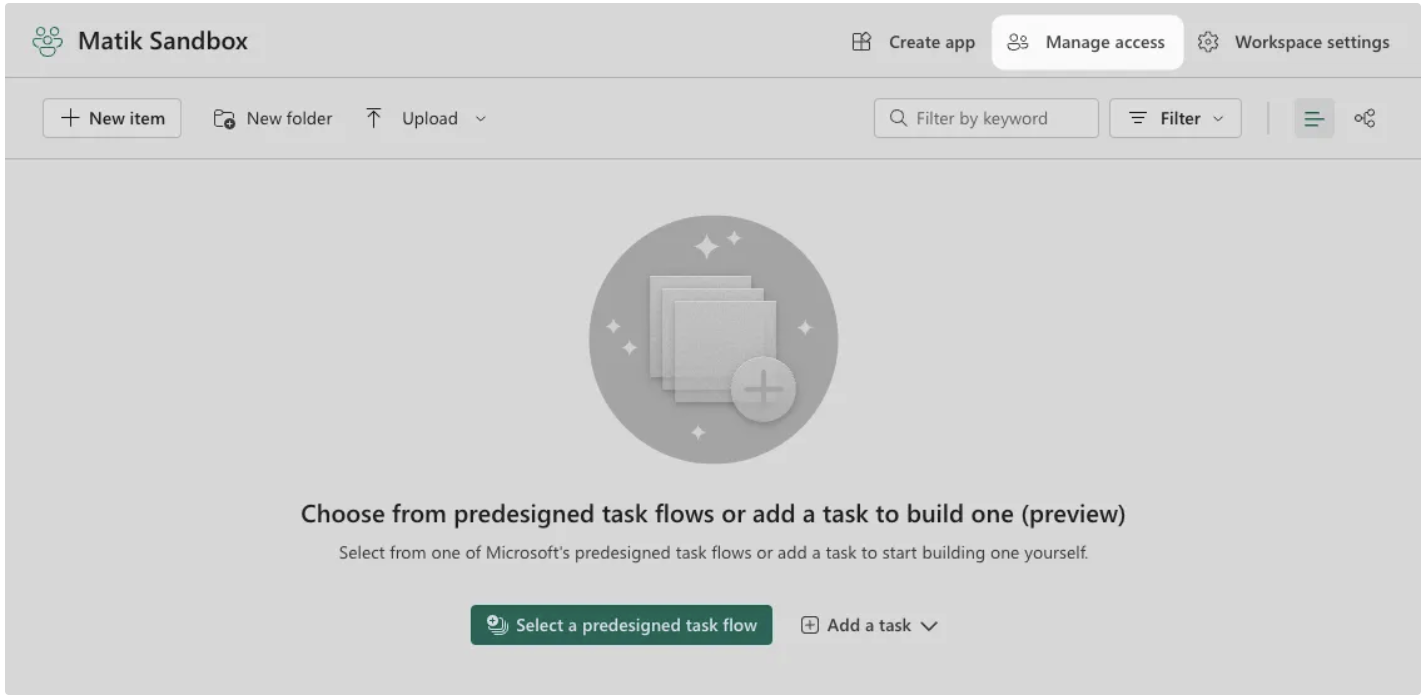The height and width of the screenshot is (700, 1426).
Task: Select a predesigned task flow
Action: (621, 625)
